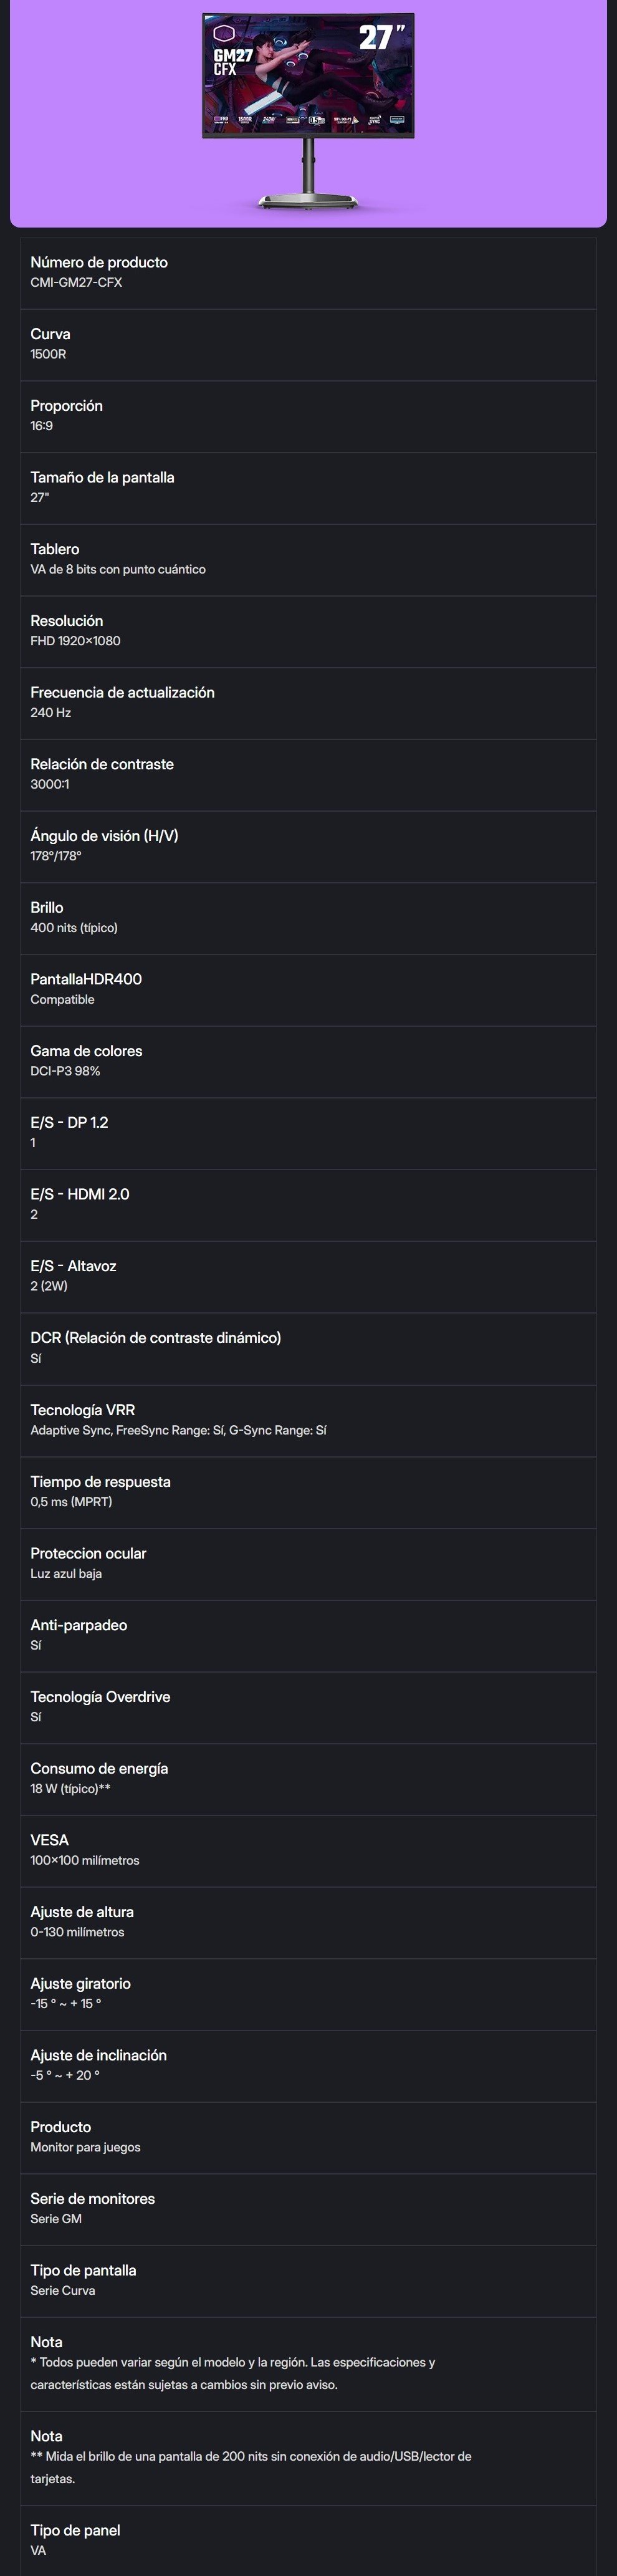Click the Tecnología VRR spec row

[x=308, y=1420]
